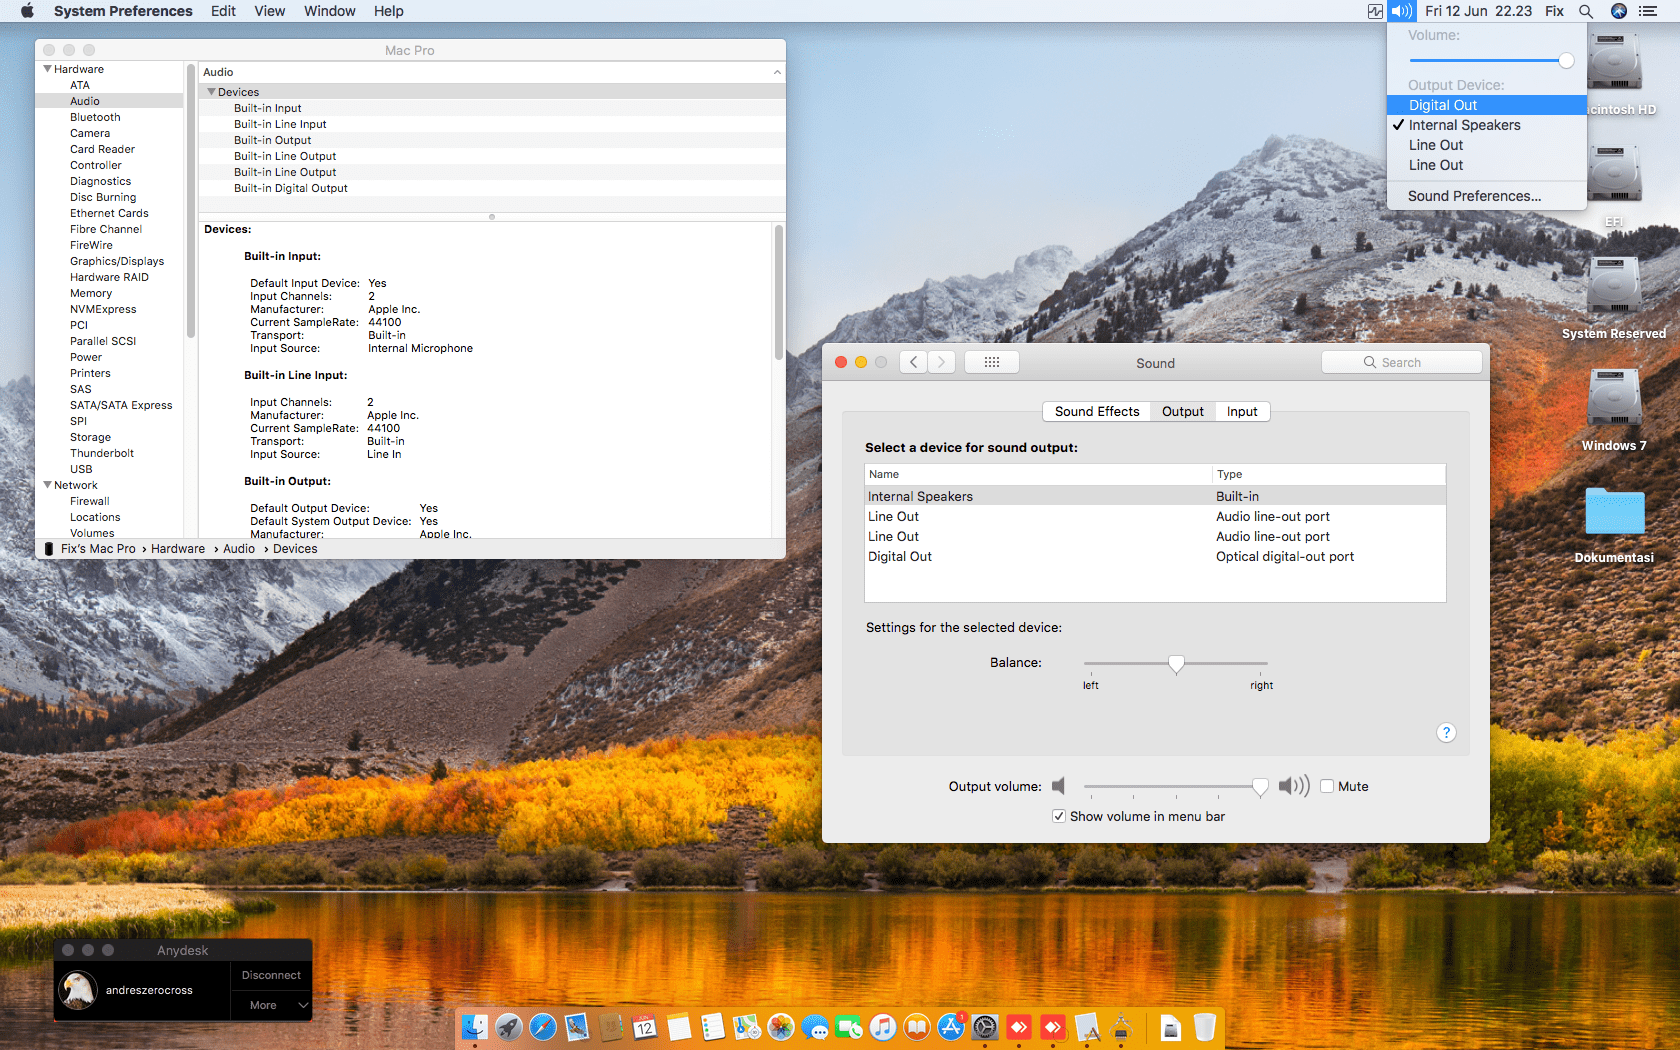Viewport: 1680px width, 1050px height.
Task: Open the Window menu
Action: [329, 11]
